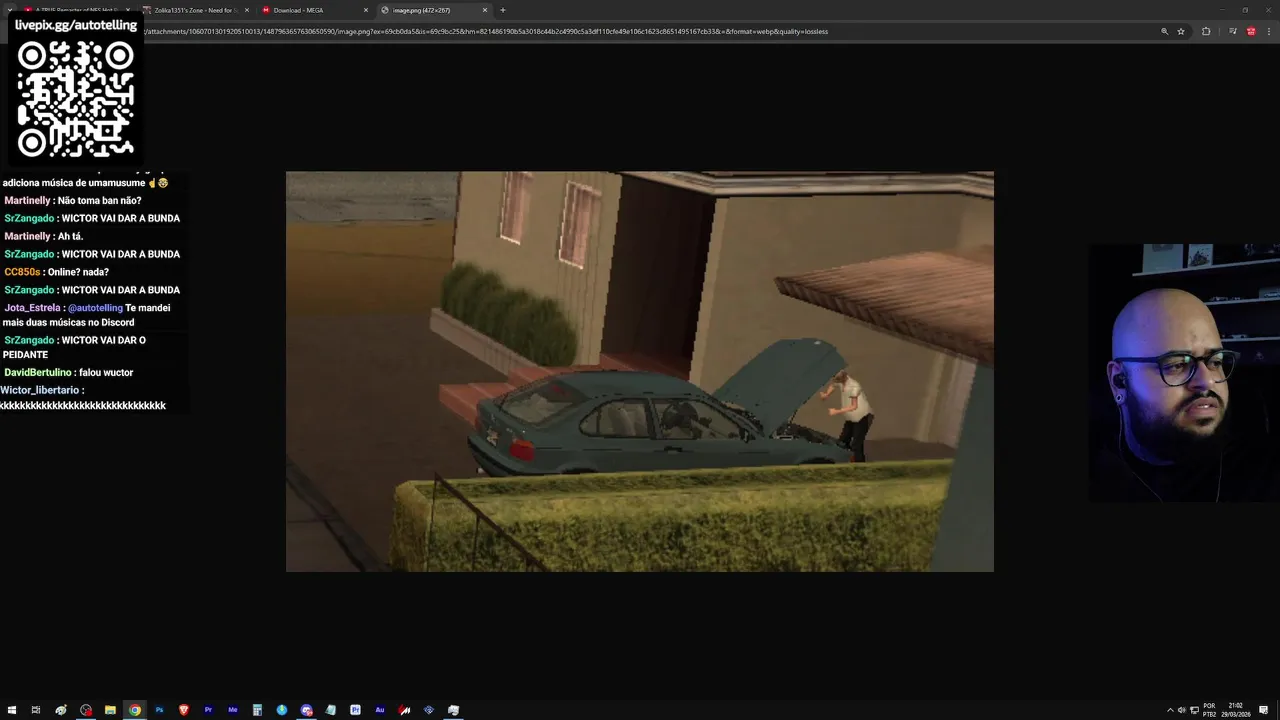The width and height of the screenshot is (1280, 720).
Task: Click the GTA car screenshot image
Action: point(640,371)
